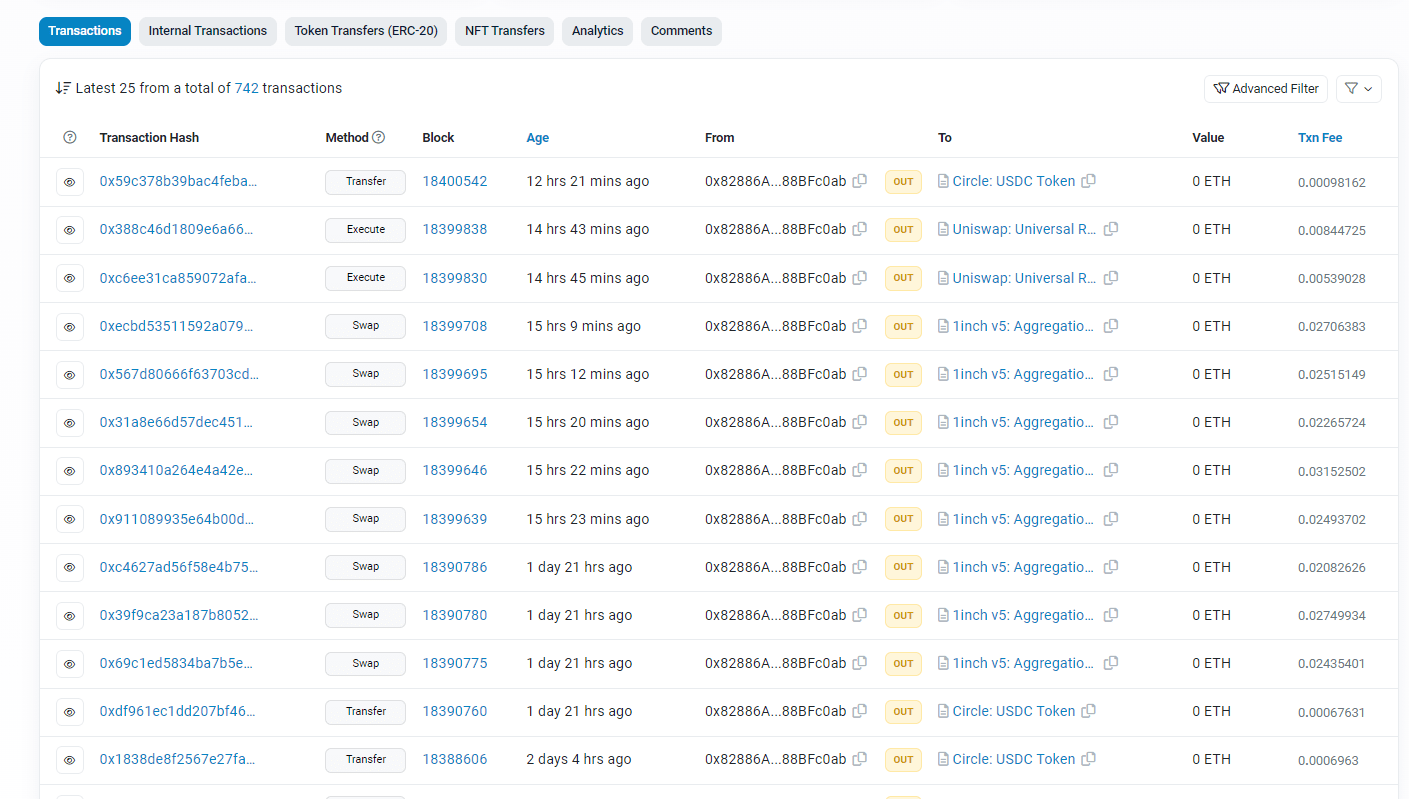This screenshot has width=1409, height=799.
Task: Toggle the Txn Fee column display
Action: click(1320, 138)
